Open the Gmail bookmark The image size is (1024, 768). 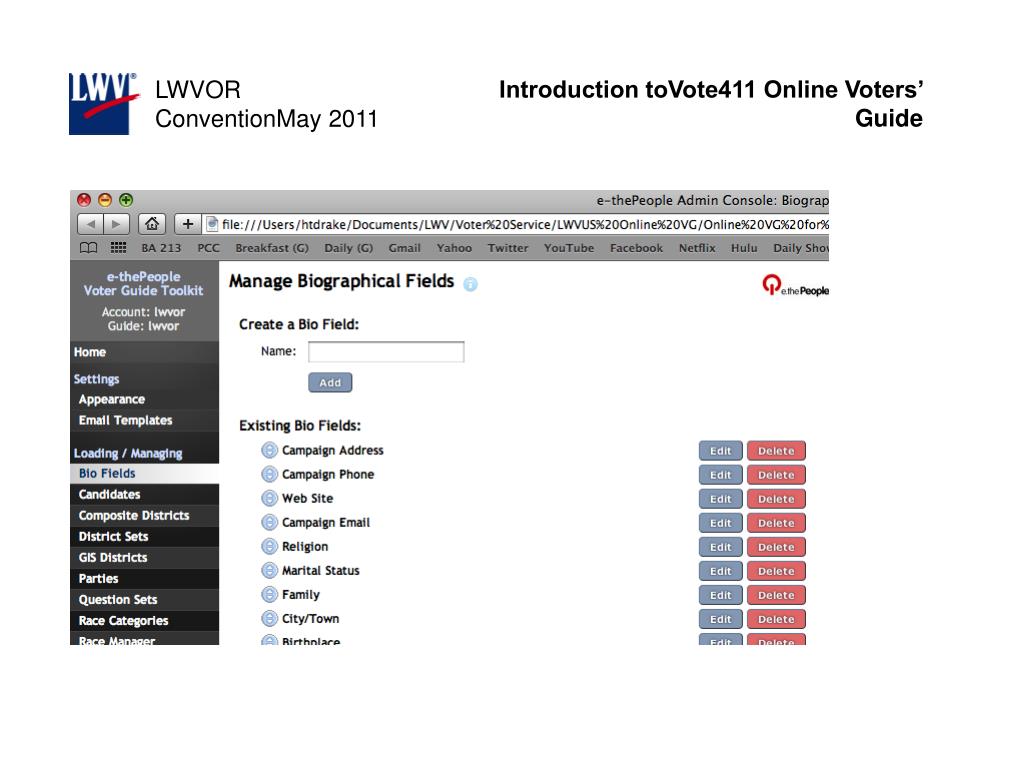click(x=404, y=248)
